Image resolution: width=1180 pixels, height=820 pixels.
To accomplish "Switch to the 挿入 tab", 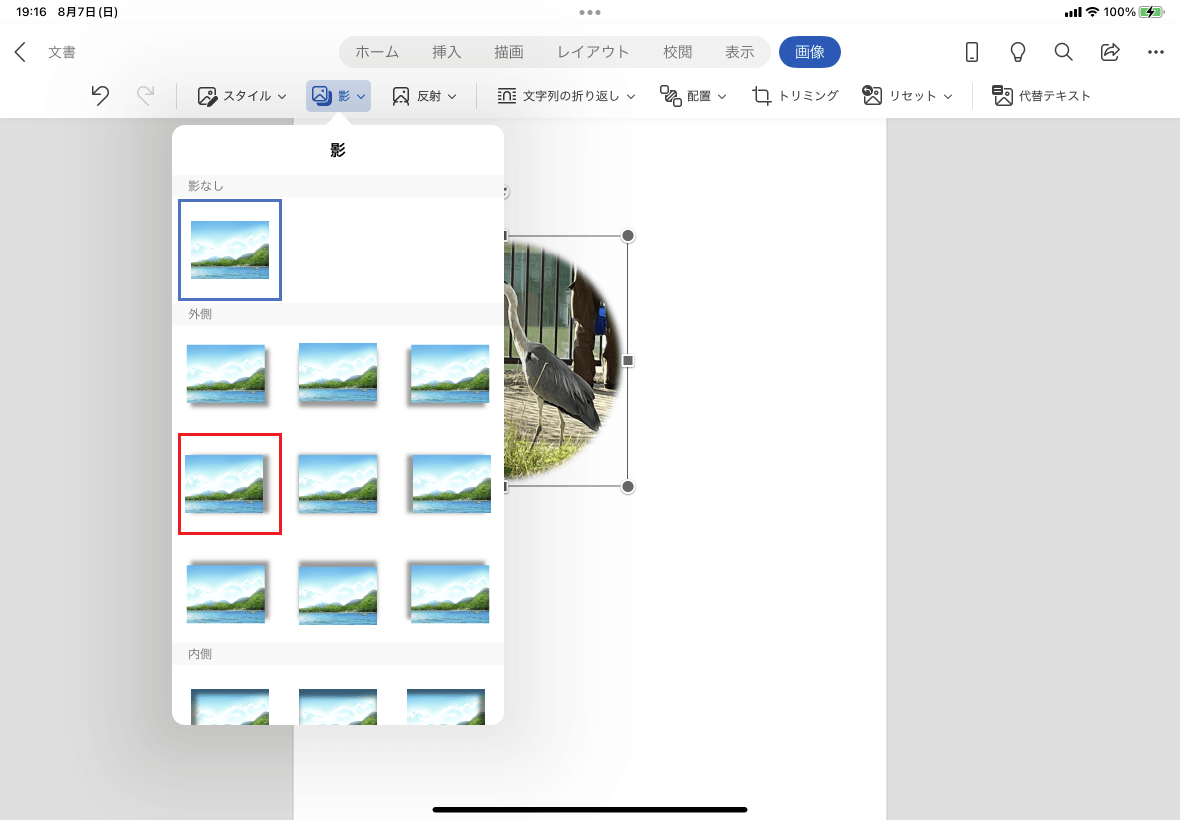I will (x=446, y=52).
